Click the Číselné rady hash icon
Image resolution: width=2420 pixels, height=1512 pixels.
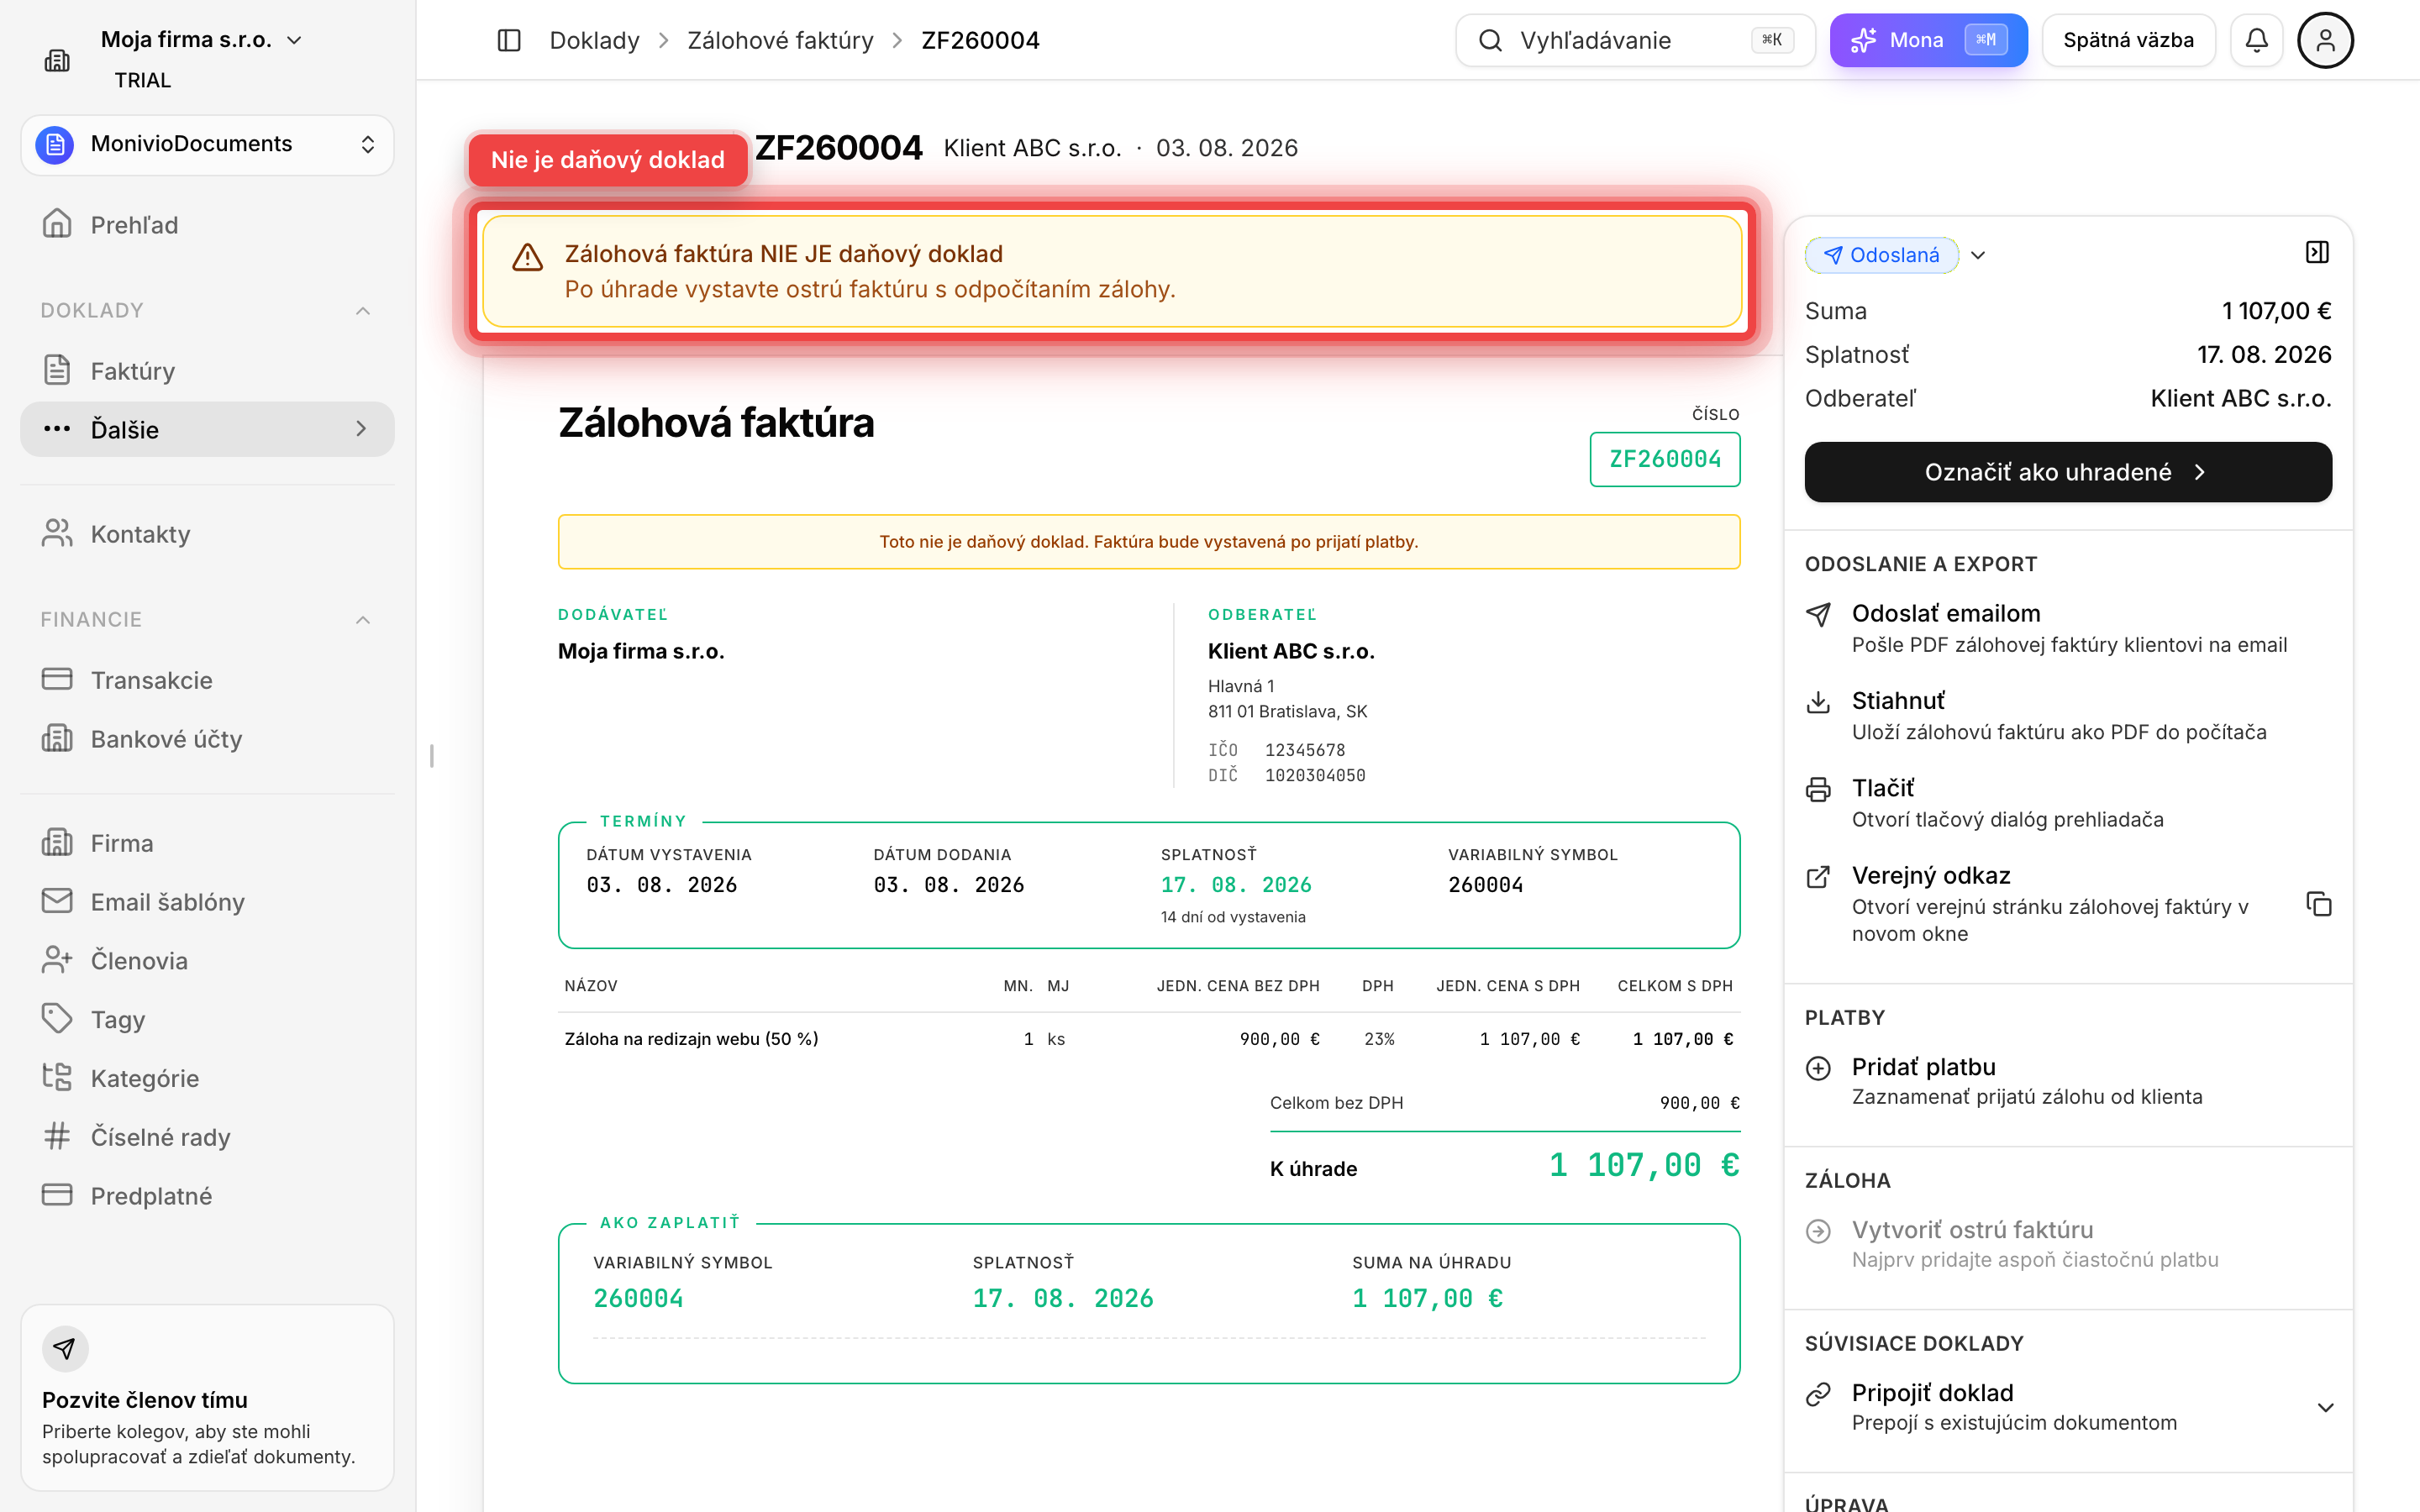pos(57,1136)
